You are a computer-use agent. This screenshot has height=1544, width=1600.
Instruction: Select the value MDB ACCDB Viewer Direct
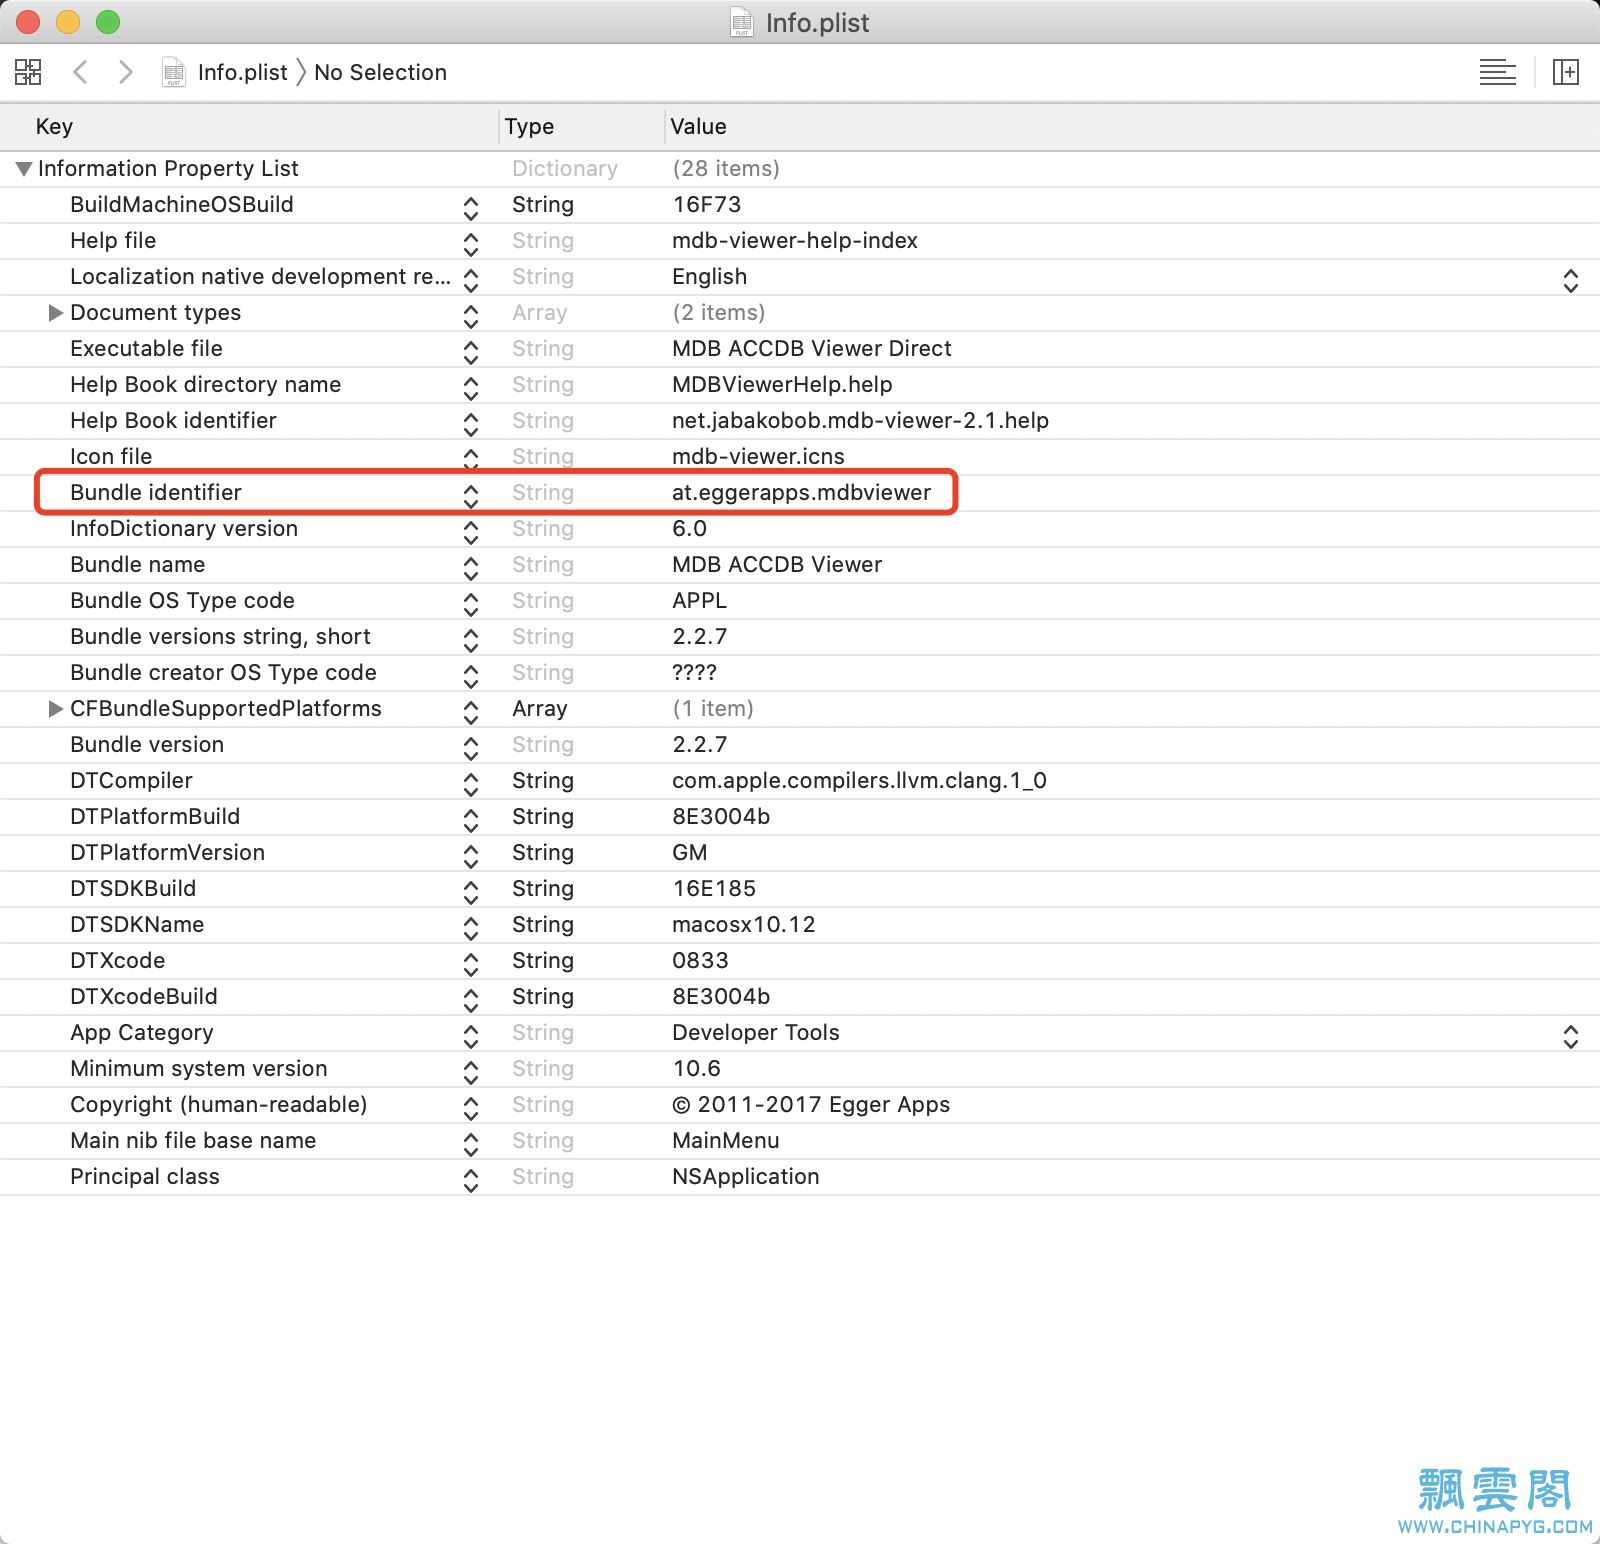[x=811, y=348]
